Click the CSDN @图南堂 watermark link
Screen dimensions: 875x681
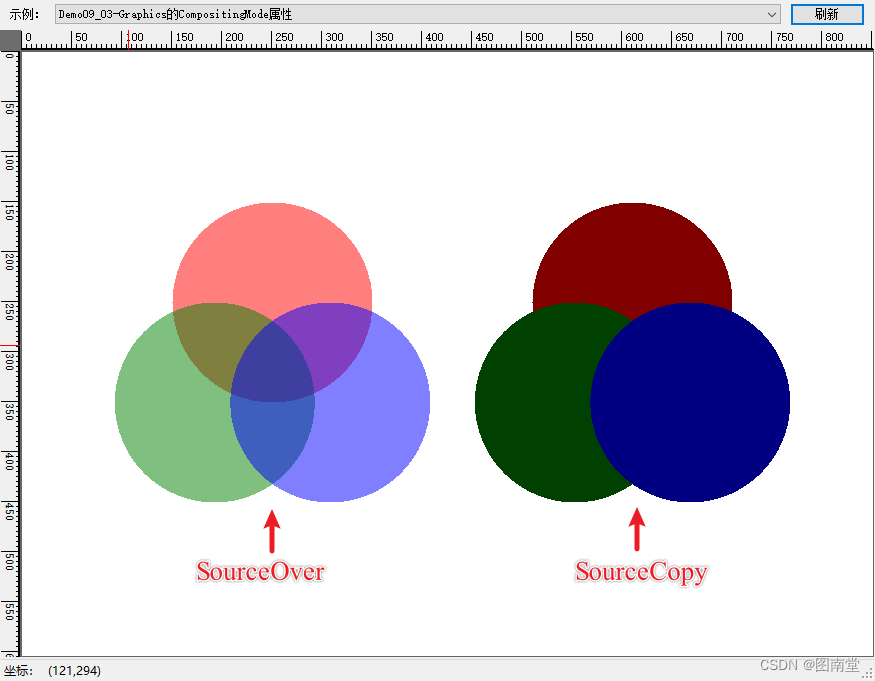[808, 664]
